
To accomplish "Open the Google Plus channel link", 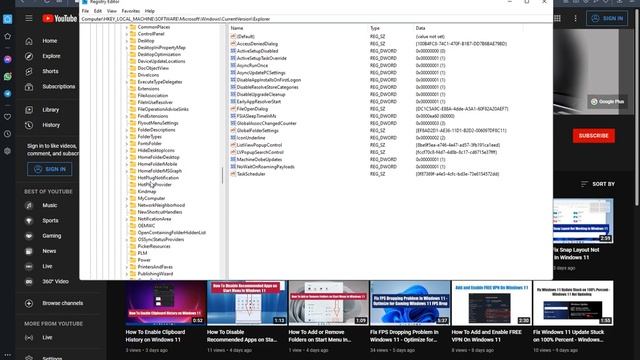I will [x=607, y=102].
